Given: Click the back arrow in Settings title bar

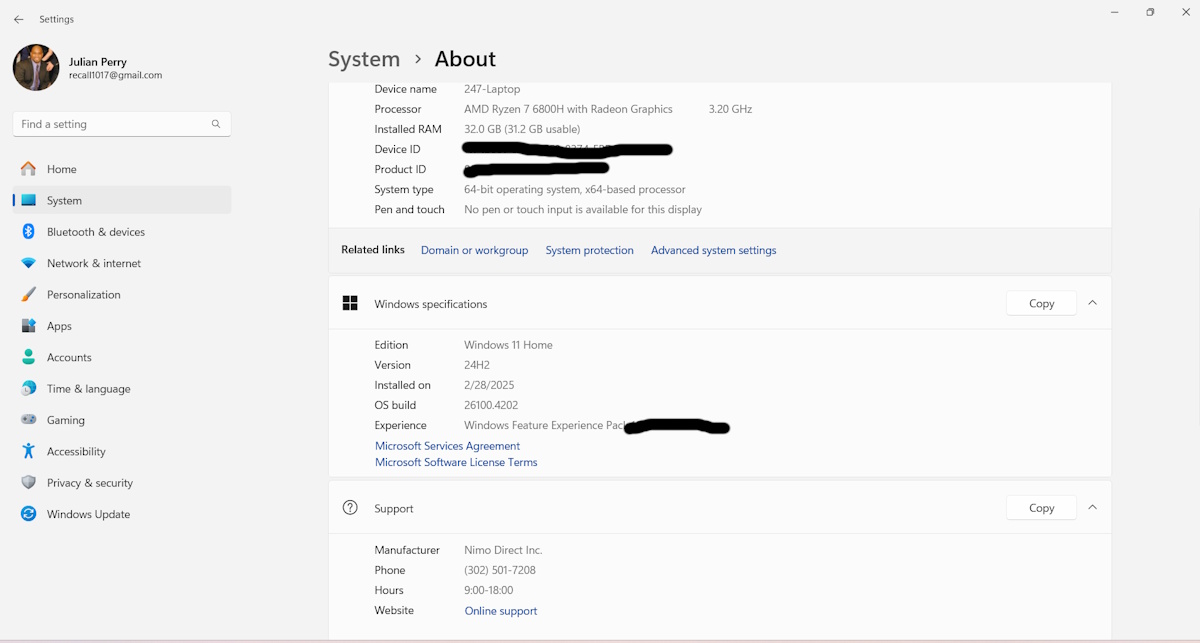Looking at the screenshot, I should click(18, 19).
